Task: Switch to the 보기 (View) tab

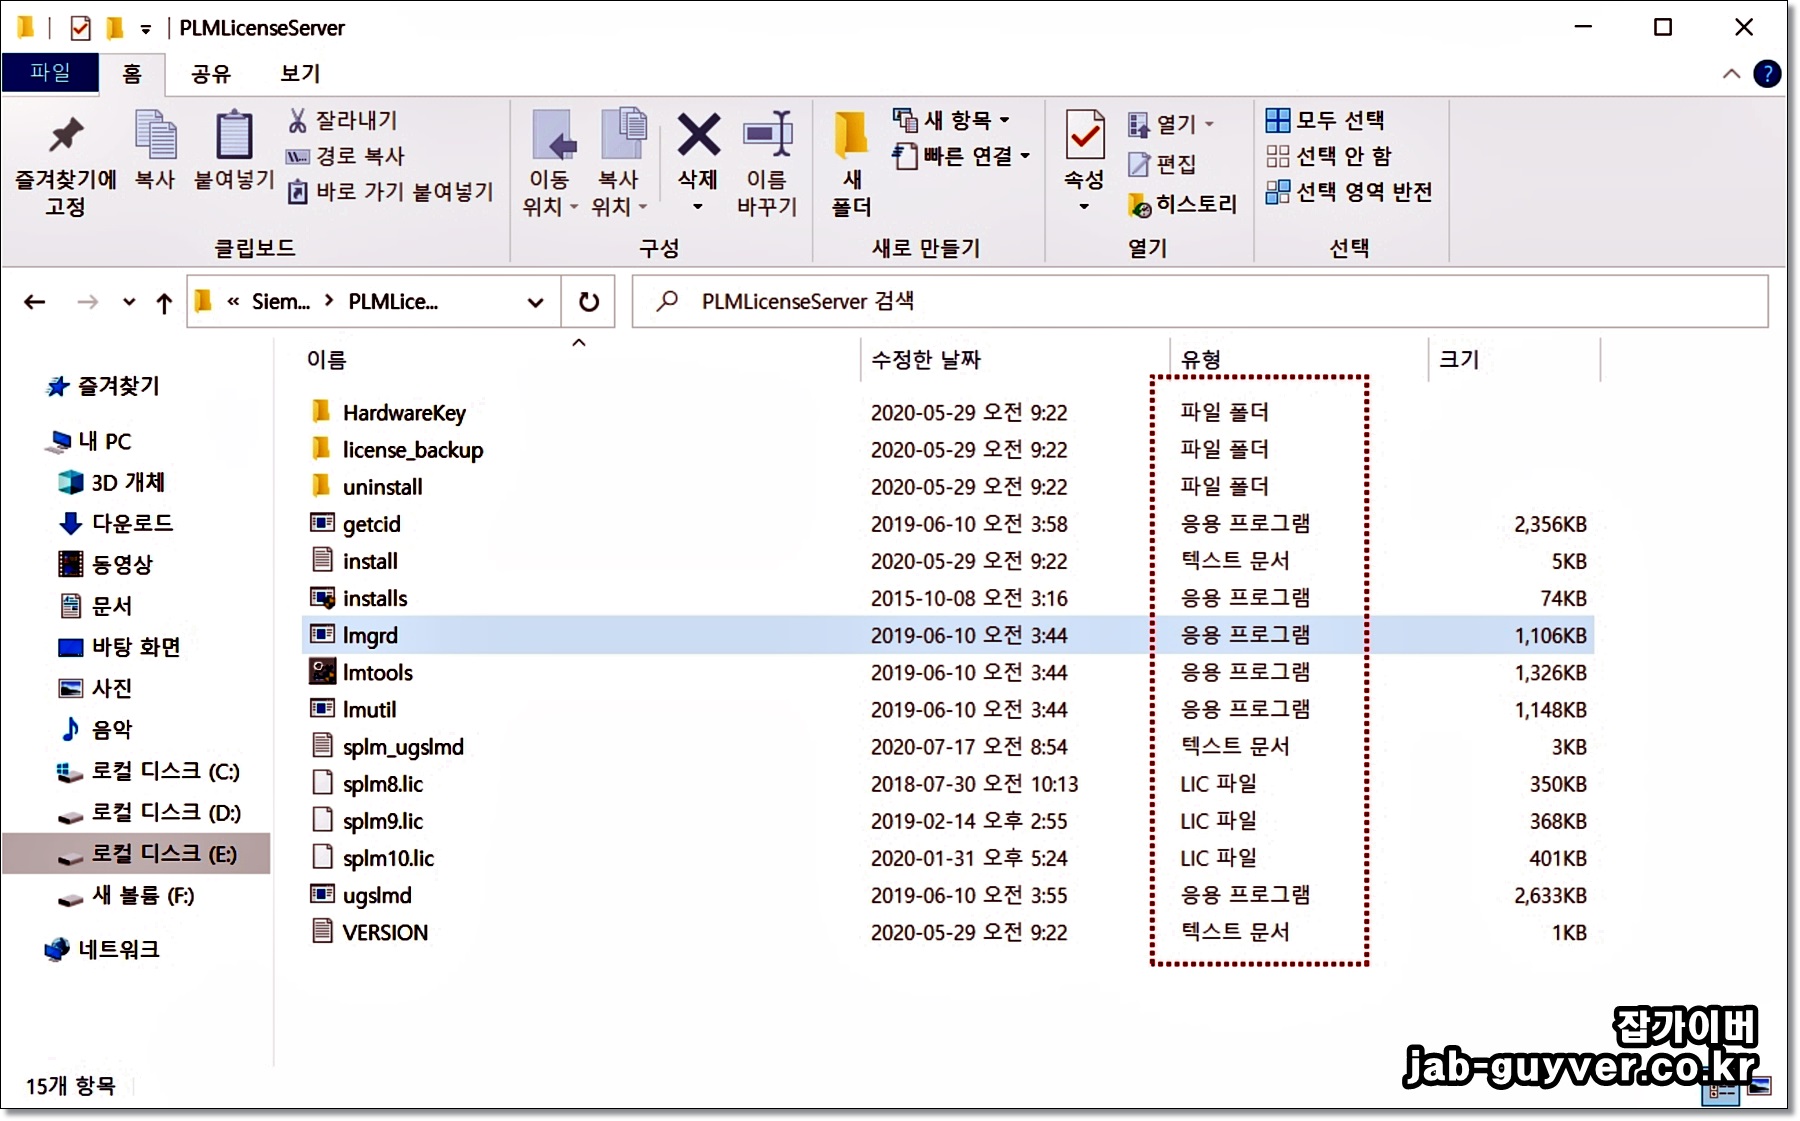Action: (300, 73)
